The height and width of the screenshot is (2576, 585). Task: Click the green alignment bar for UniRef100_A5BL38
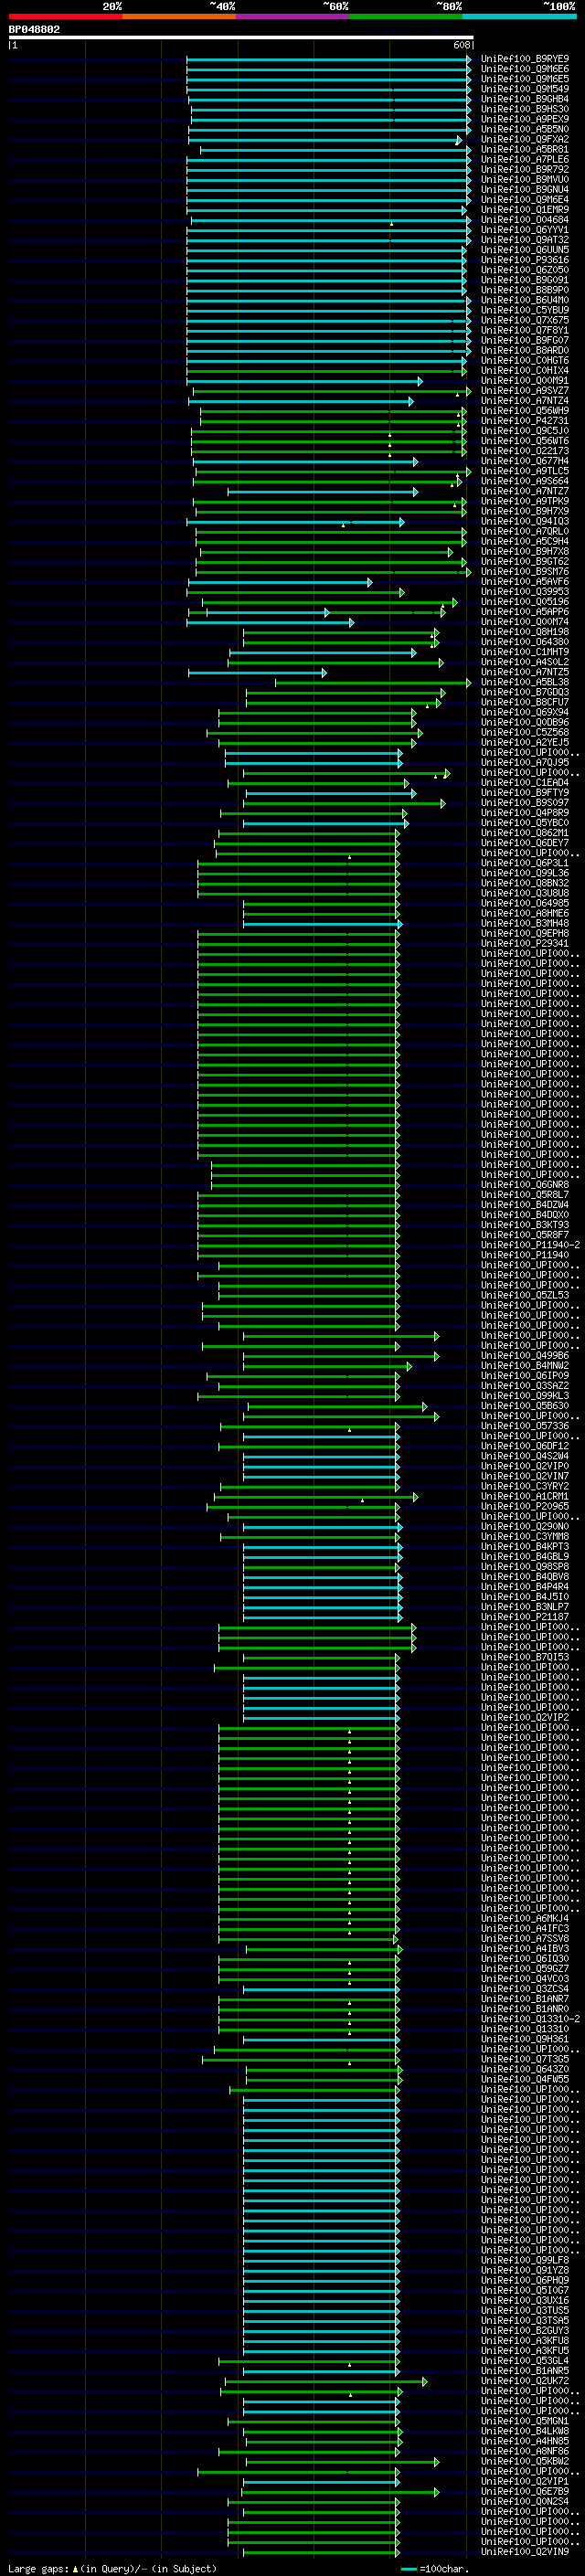click(x=373, y=682)
